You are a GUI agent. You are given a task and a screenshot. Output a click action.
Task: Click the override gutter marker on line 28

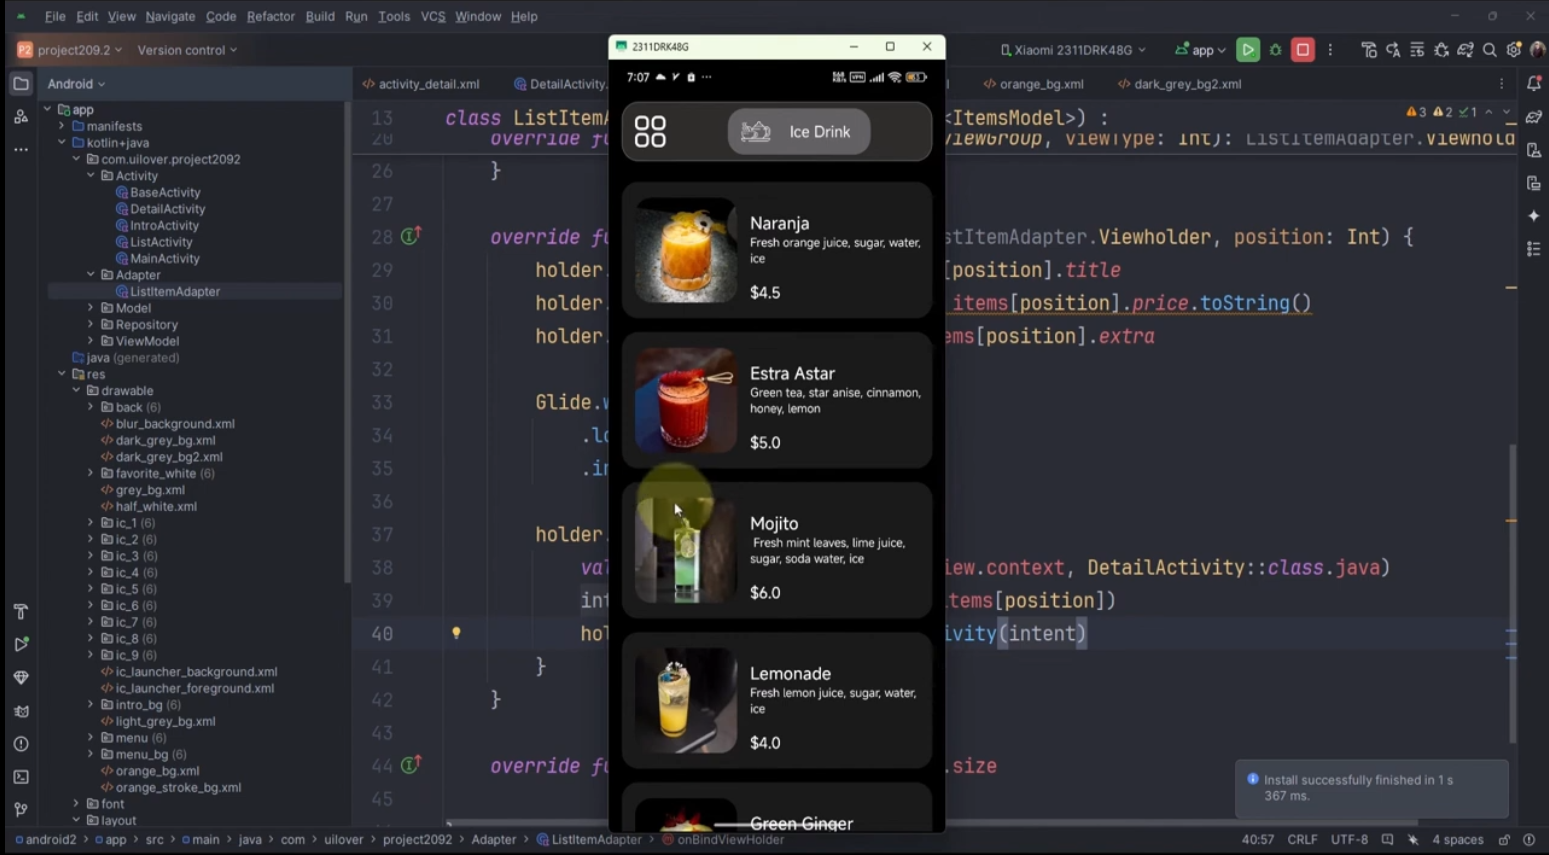click(410, 236)
